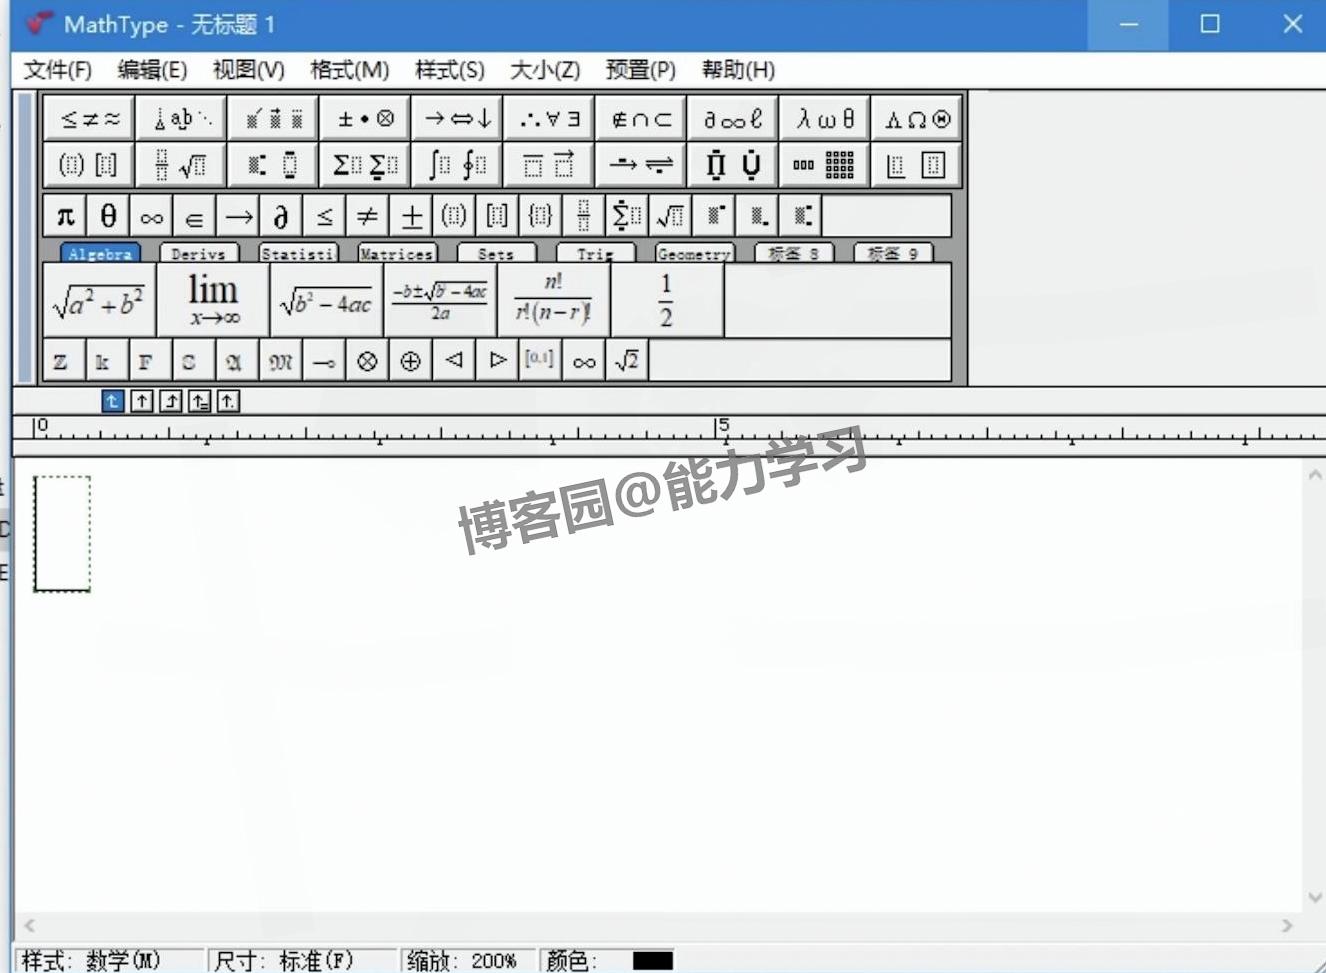Open the set theory symbols palette (∉∩⊂)
The height and width of the screenshot is (973, 1326).
tap(642, 119)
